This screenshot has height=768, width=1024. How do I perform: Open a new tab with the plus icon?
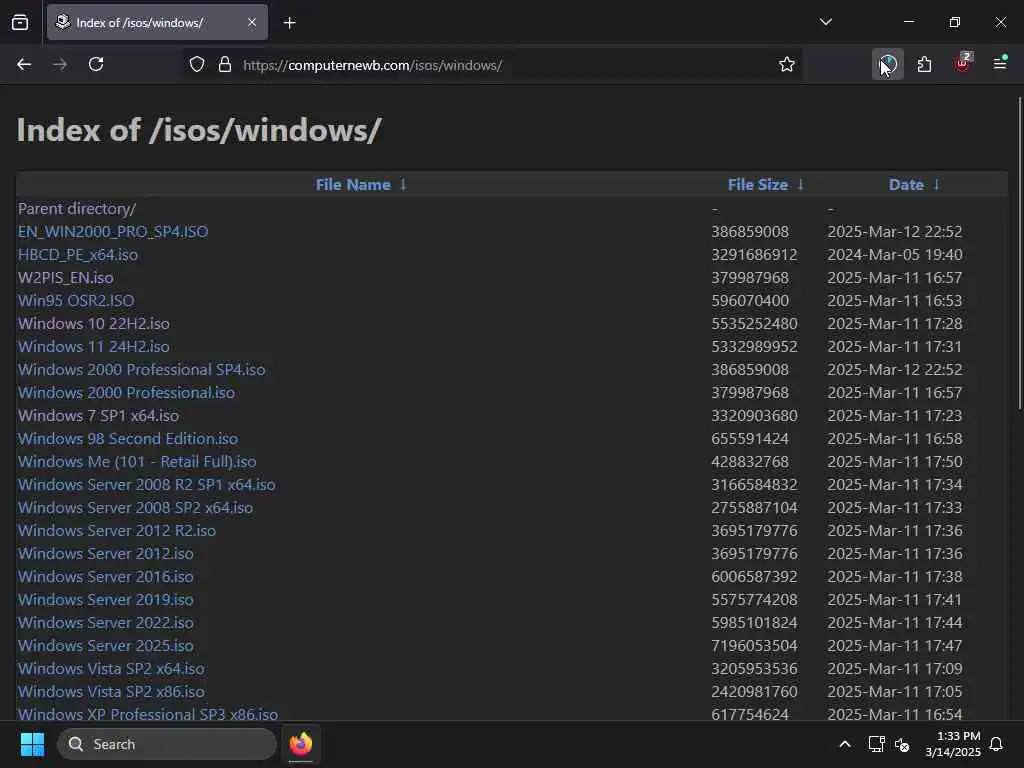[x=290, y=23]
